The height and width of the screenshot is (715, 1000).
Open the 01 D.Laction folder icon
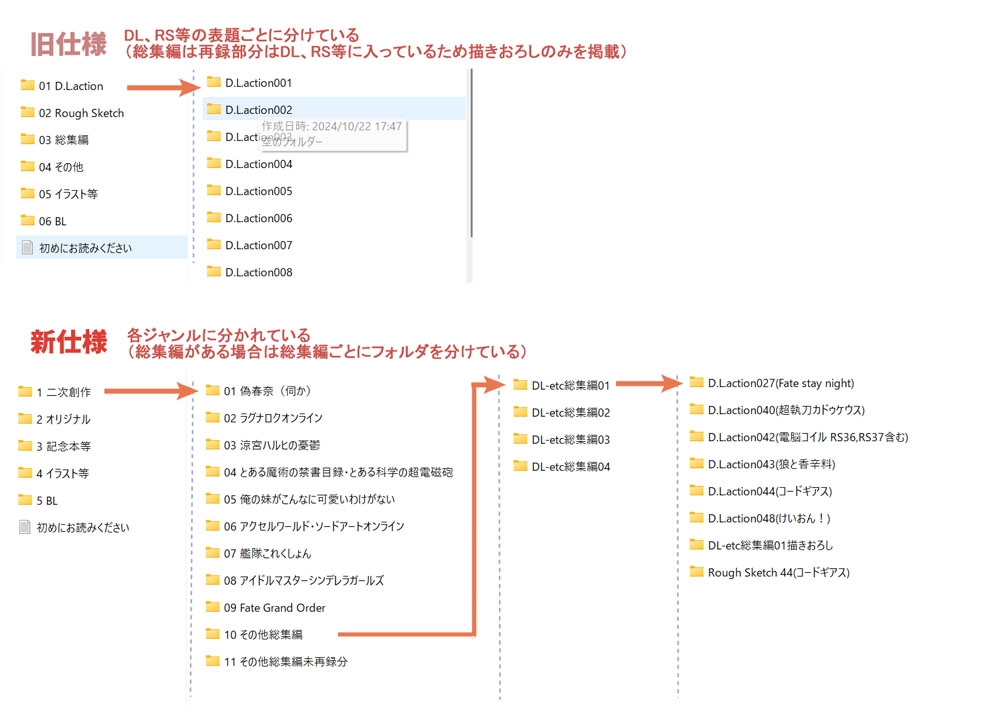27,85
